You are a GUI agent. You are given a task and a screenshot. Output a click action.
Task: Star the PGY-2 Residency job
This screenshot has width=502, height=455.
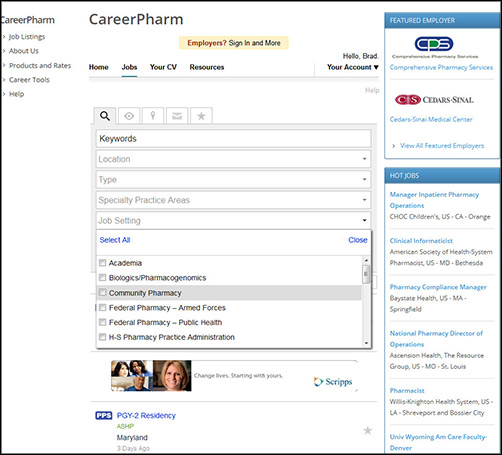367,430
